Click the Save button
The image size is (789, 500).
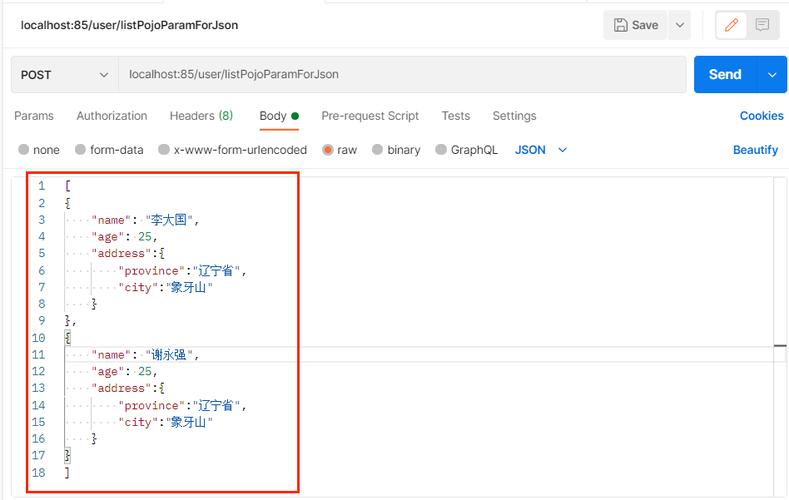[635, 25]
